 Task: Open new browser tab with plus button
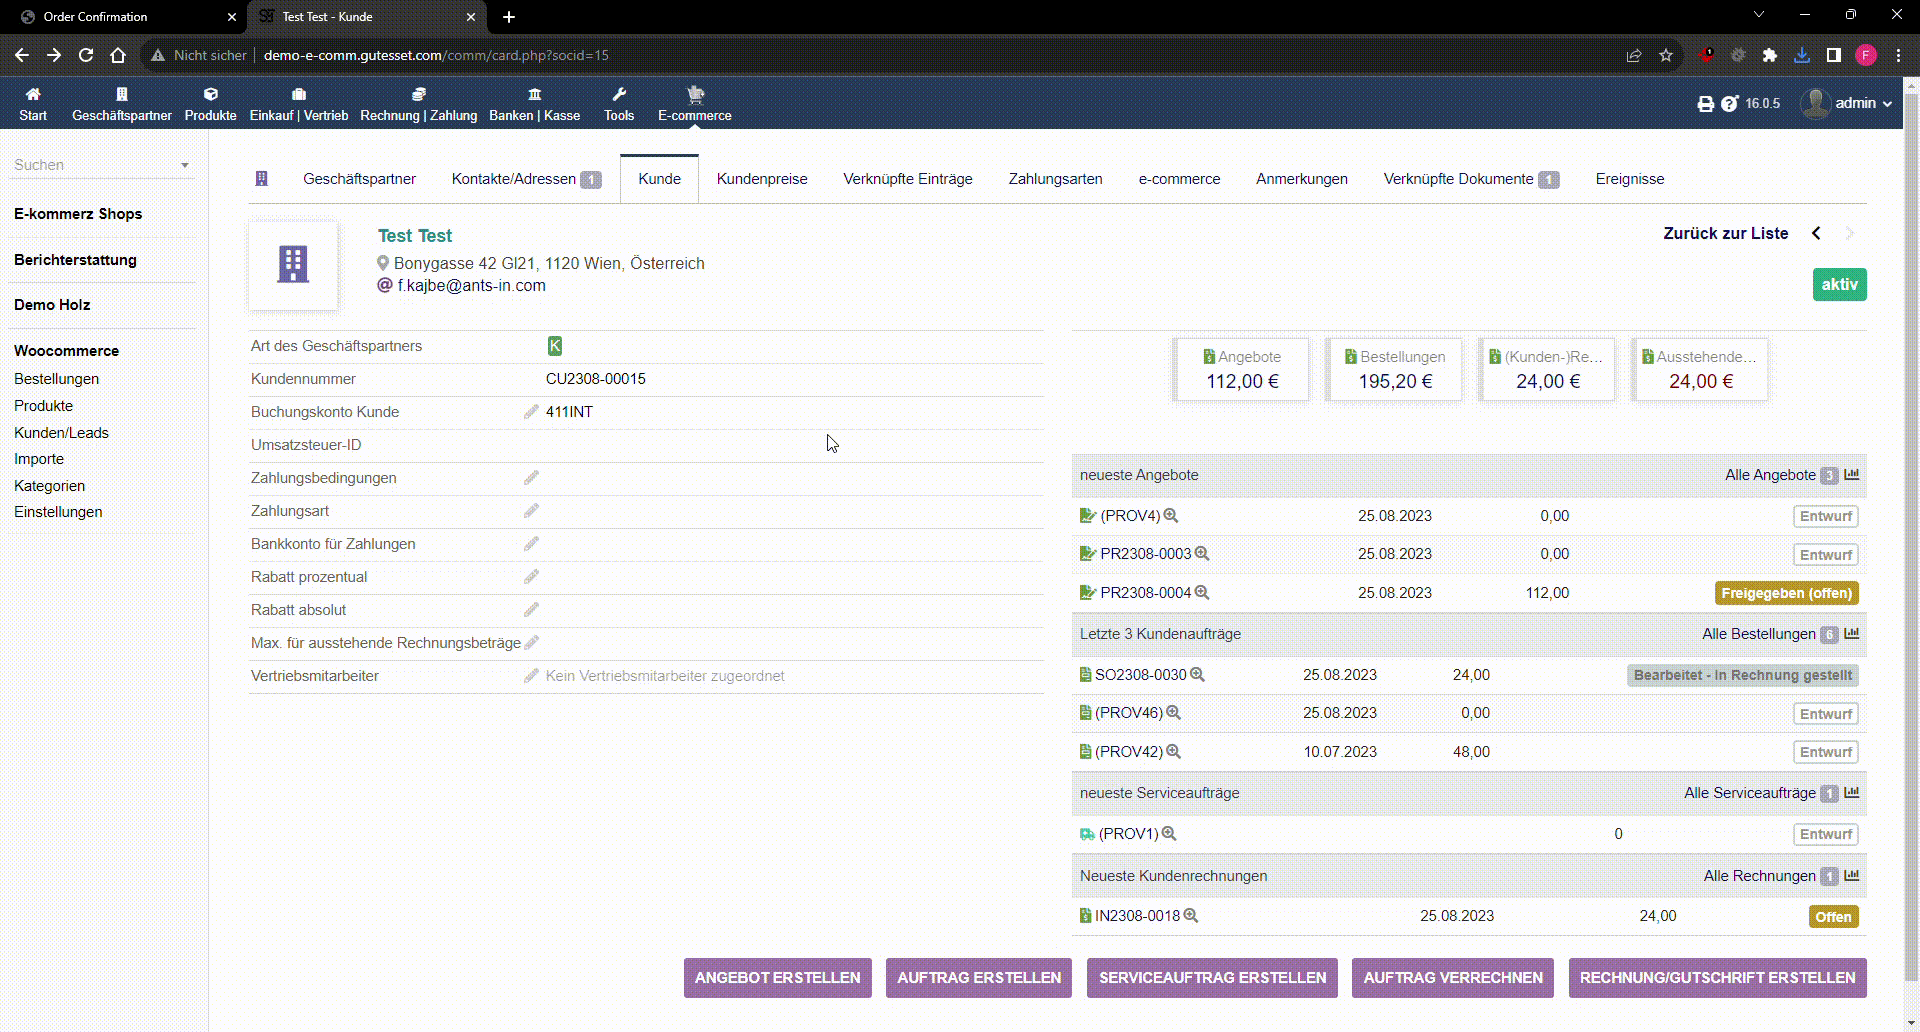coord(509,17)
